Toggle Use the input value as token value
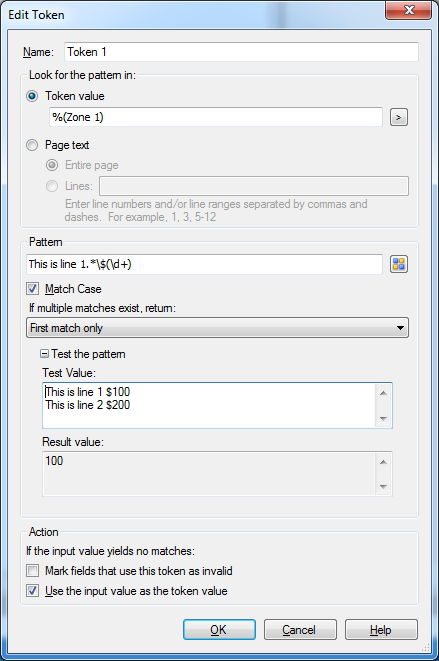The width and height of the screenshot is (439, 661). 32,591
